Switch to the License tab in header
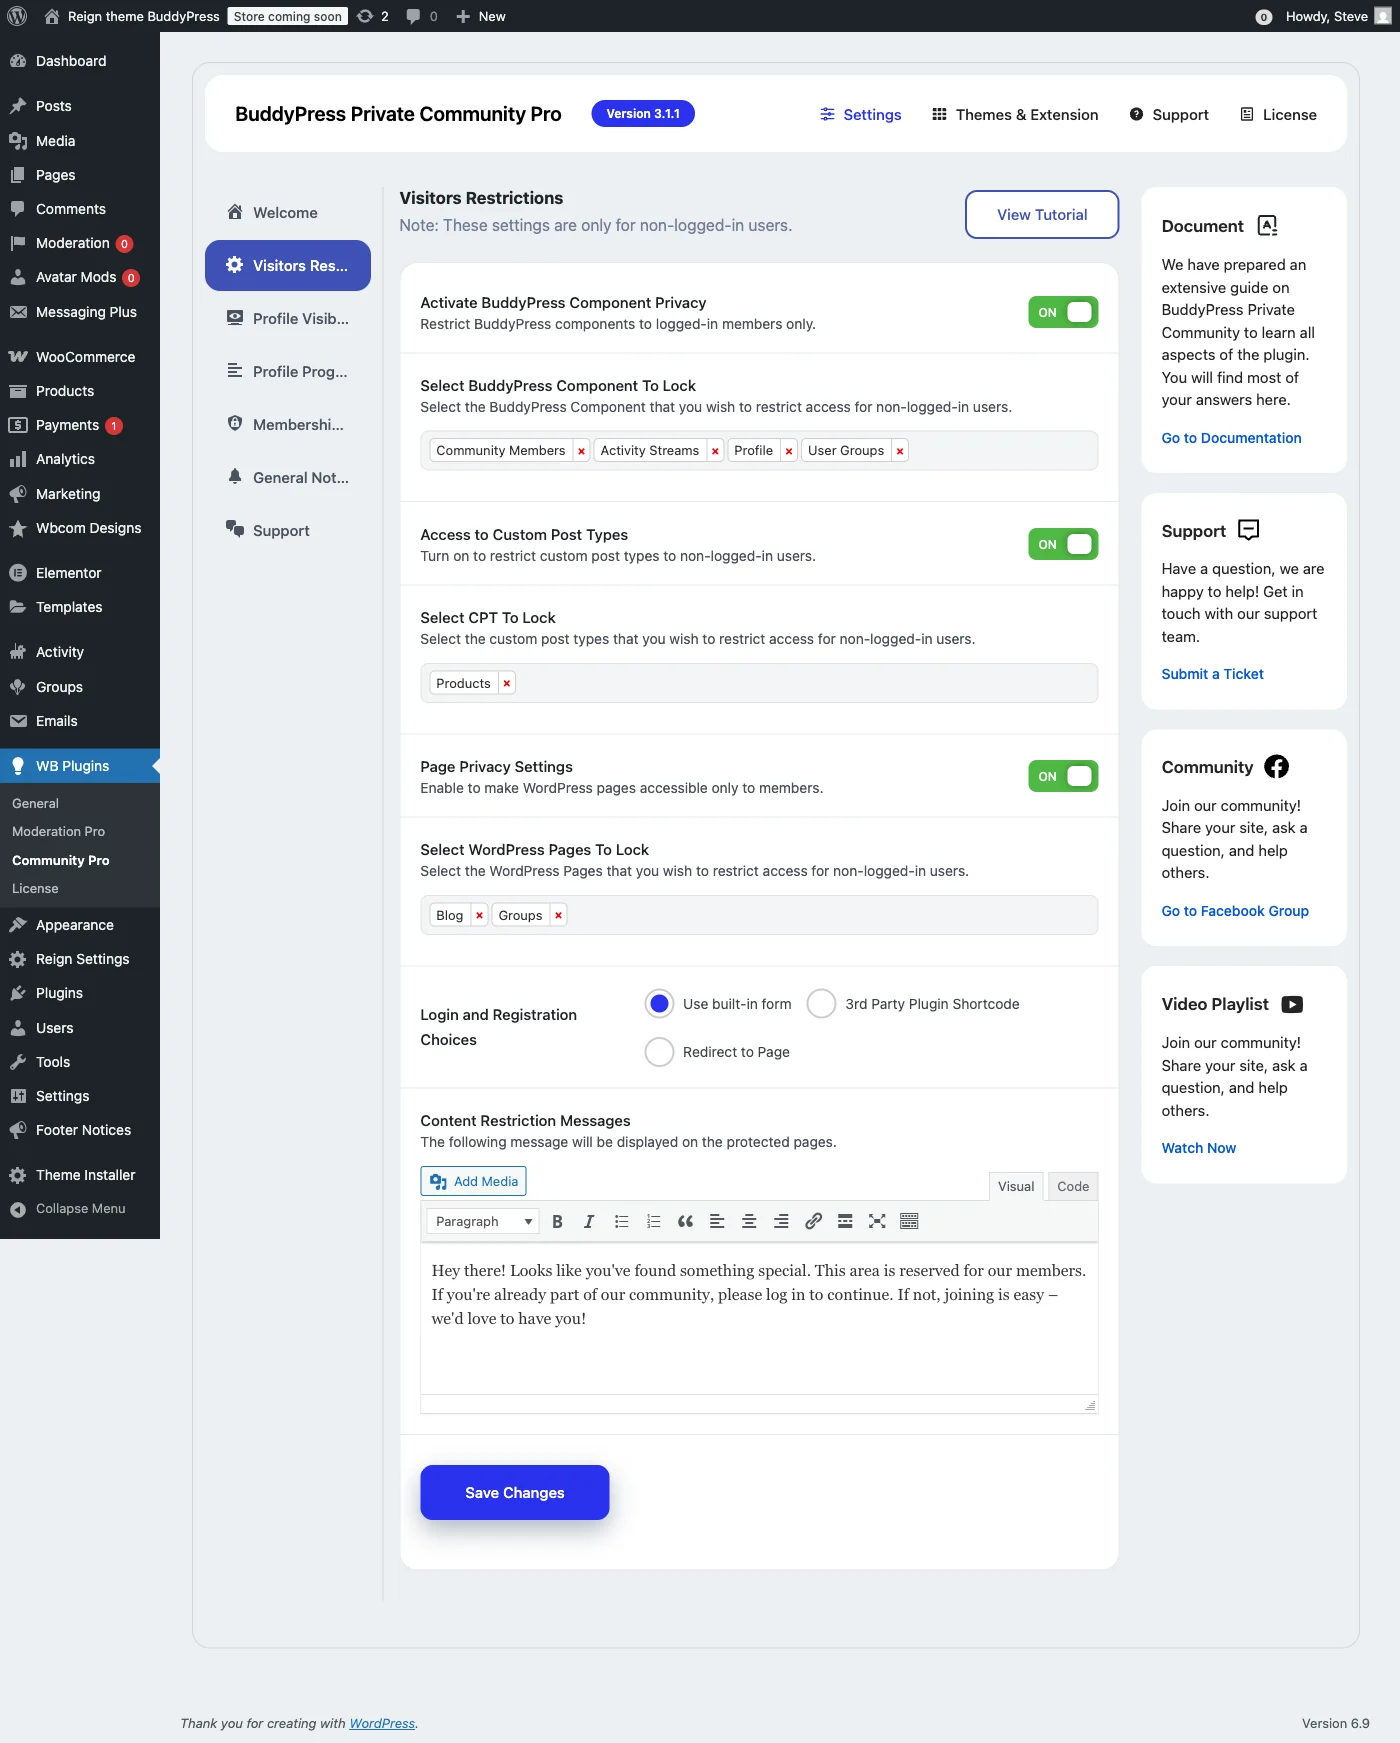 (1278, 115)
